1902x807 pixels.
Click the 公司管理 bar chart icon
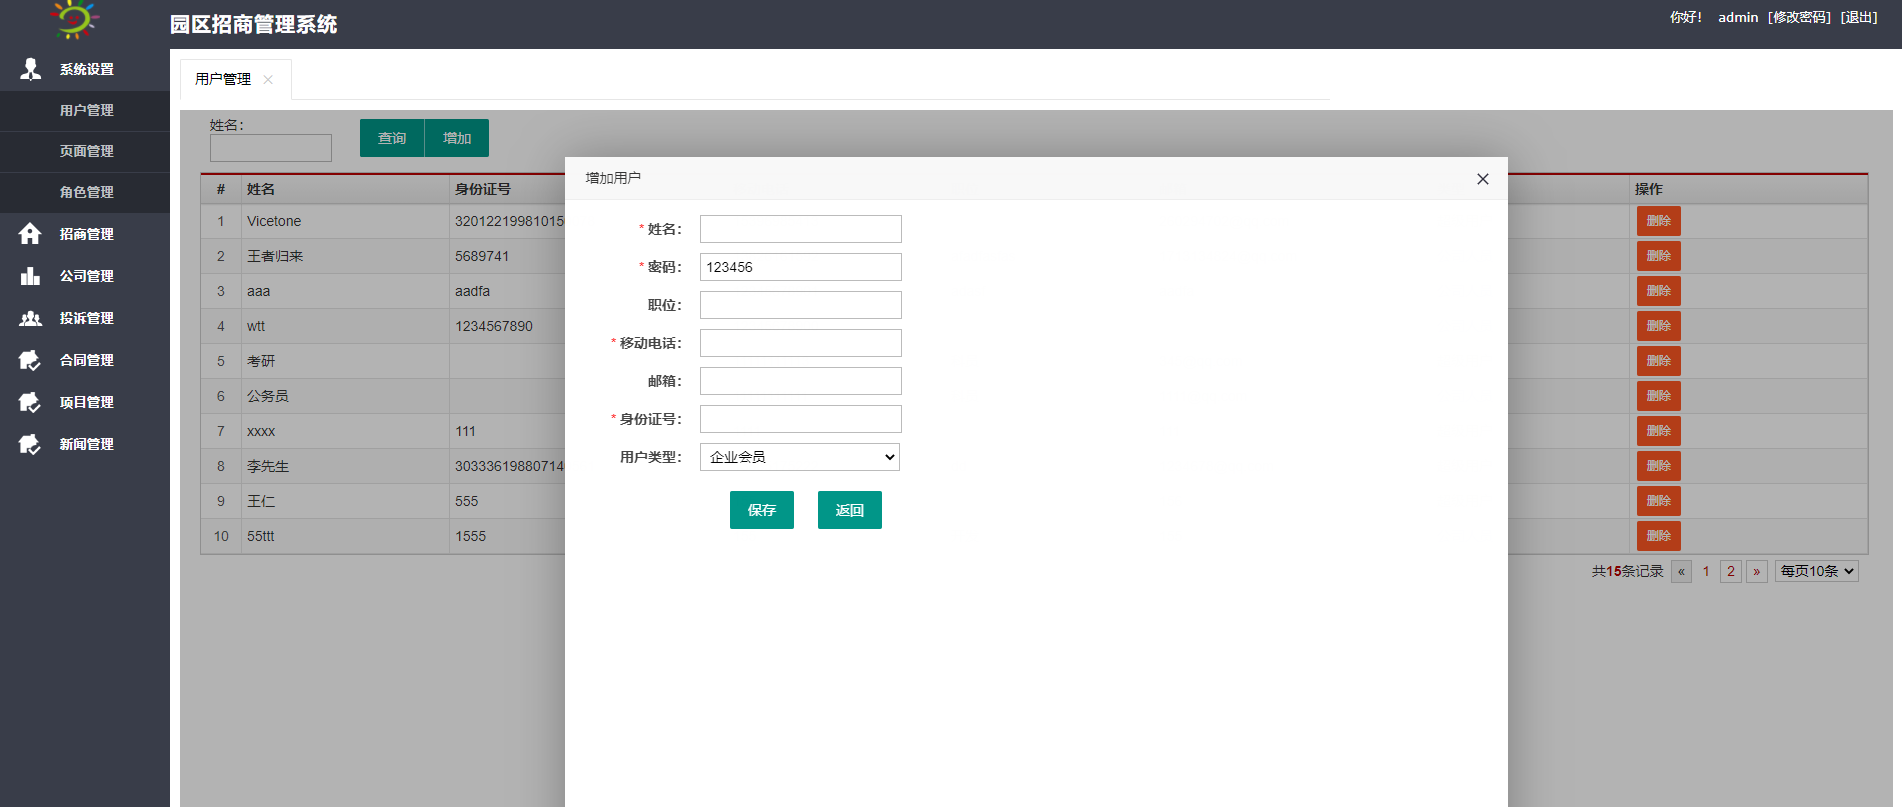coord(30,276)
